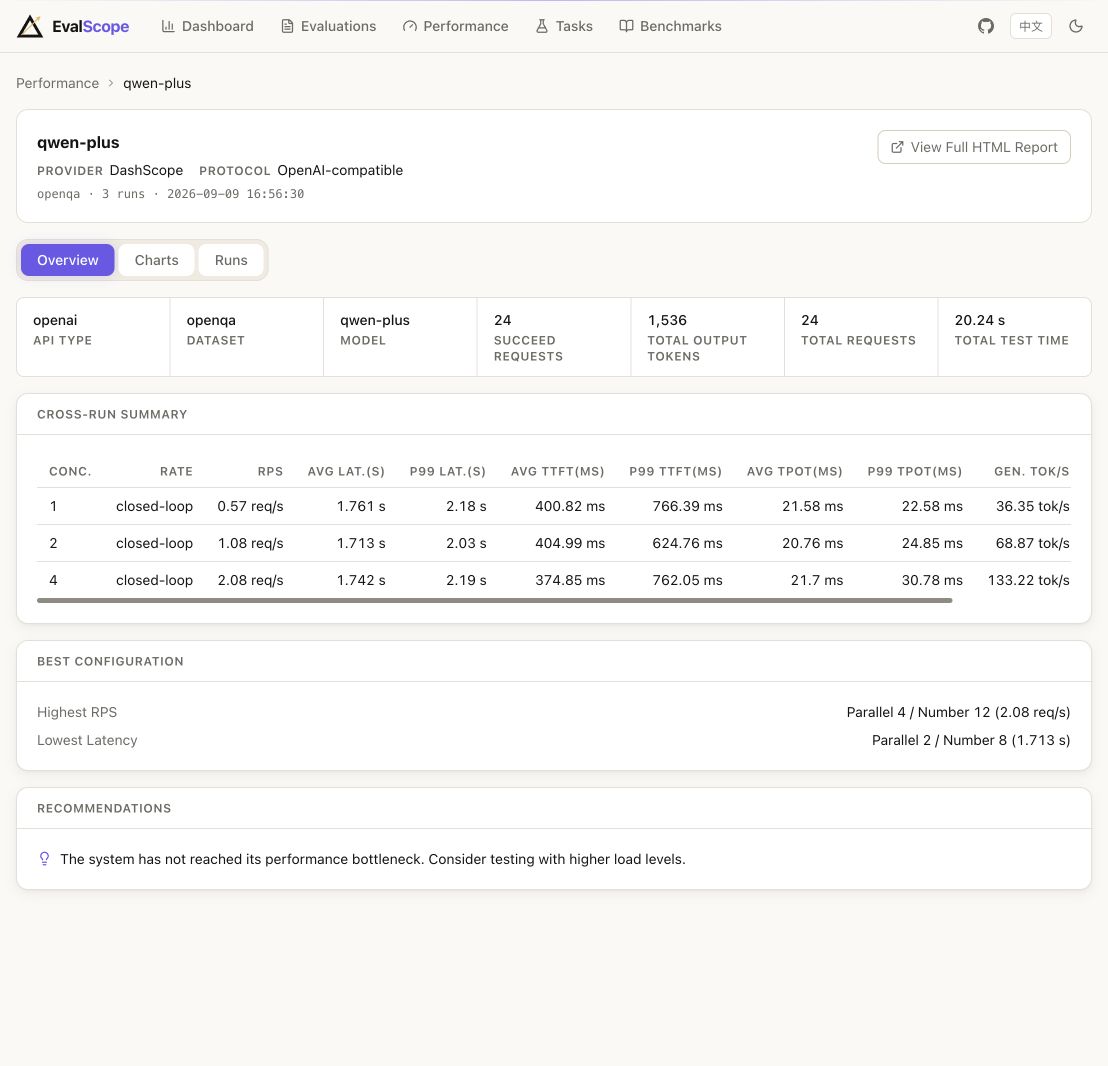The image size is (1108, 1066).
Task: Click the 1.08 req/s cell
Action: [x=250, y=543]
